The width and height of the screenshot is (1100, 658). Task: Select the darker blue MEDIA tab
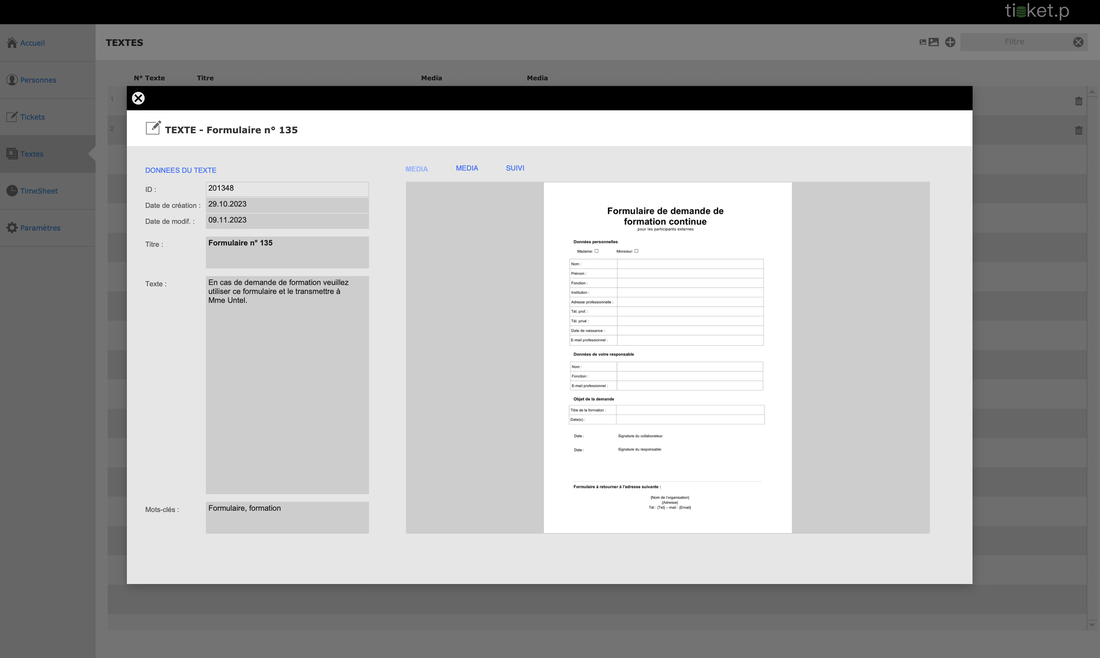467,168
